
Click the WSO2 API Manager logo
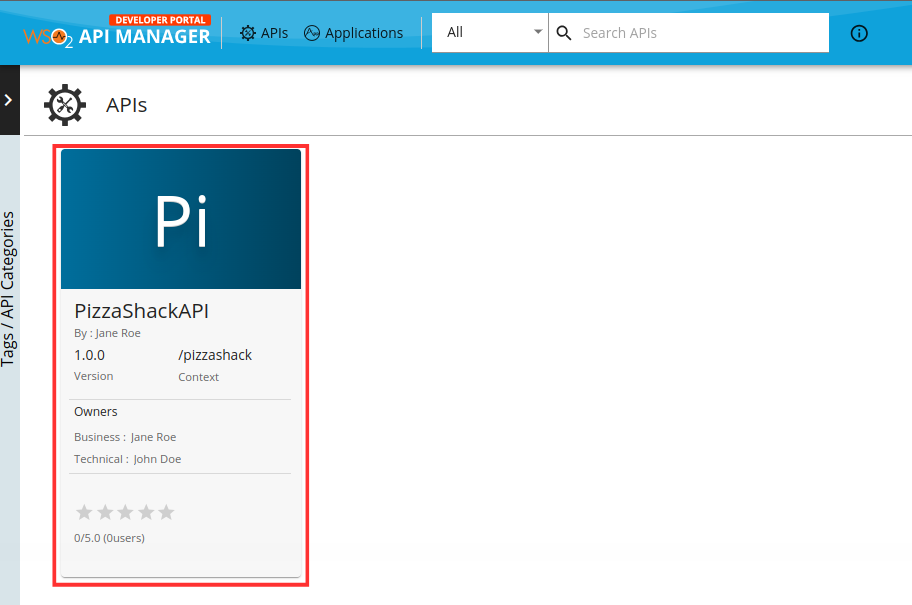coord(117,32)
